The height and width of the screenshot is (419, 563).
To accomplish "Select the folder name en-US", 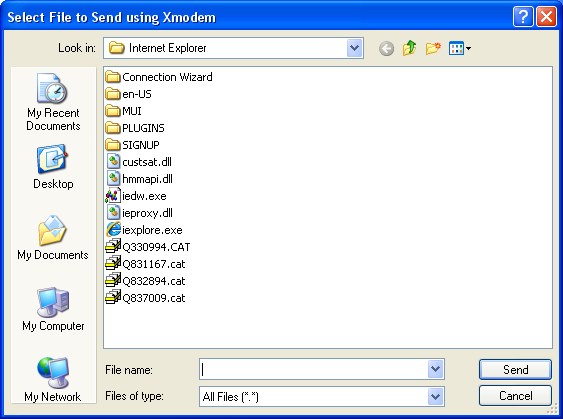I will 137,94.
